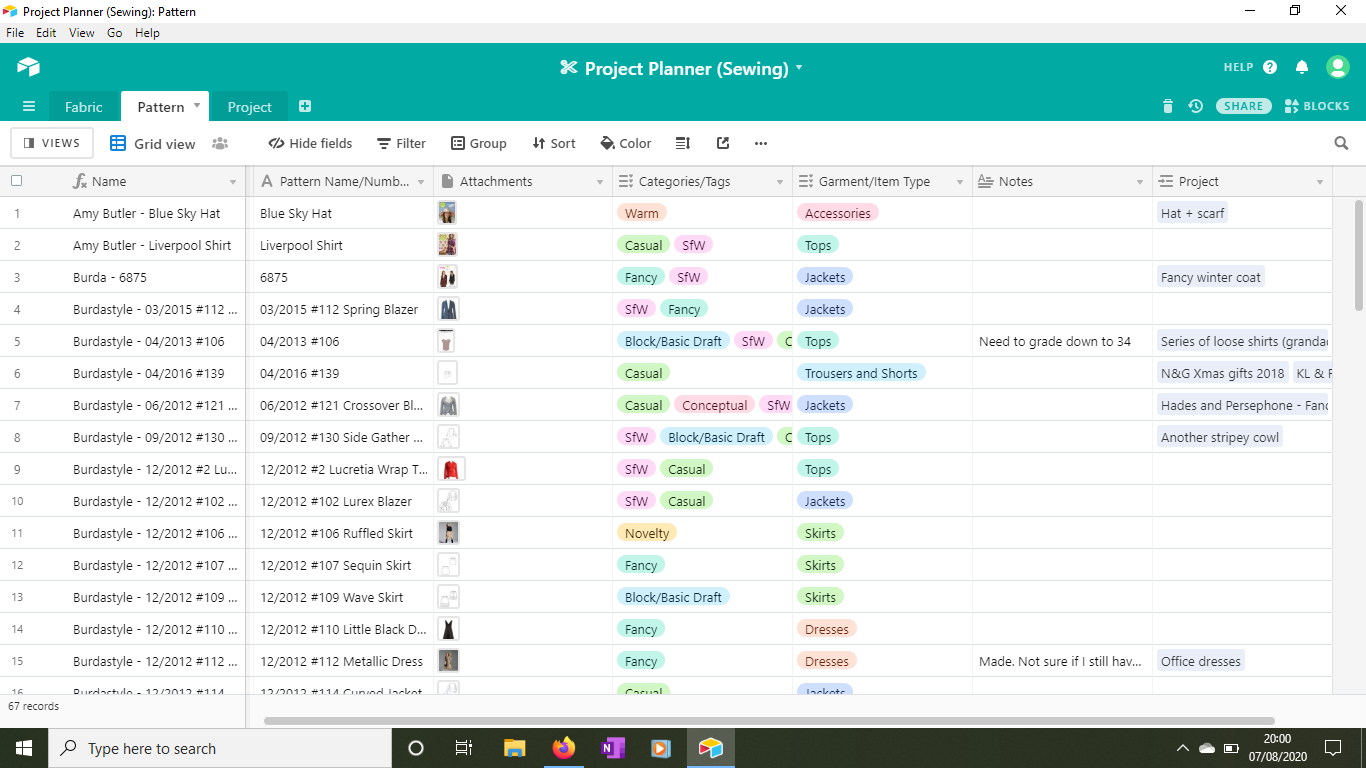
Task: Open the File menu
Action: click(x=15, y=33)
